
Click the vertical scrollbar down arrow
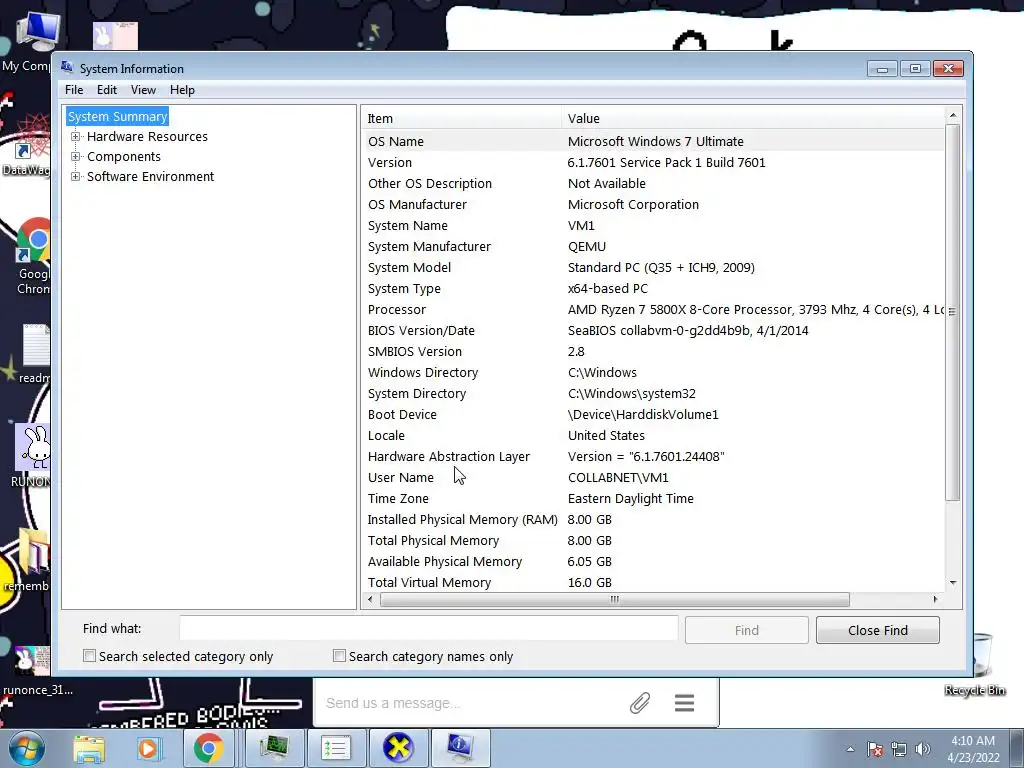point(953,583)
